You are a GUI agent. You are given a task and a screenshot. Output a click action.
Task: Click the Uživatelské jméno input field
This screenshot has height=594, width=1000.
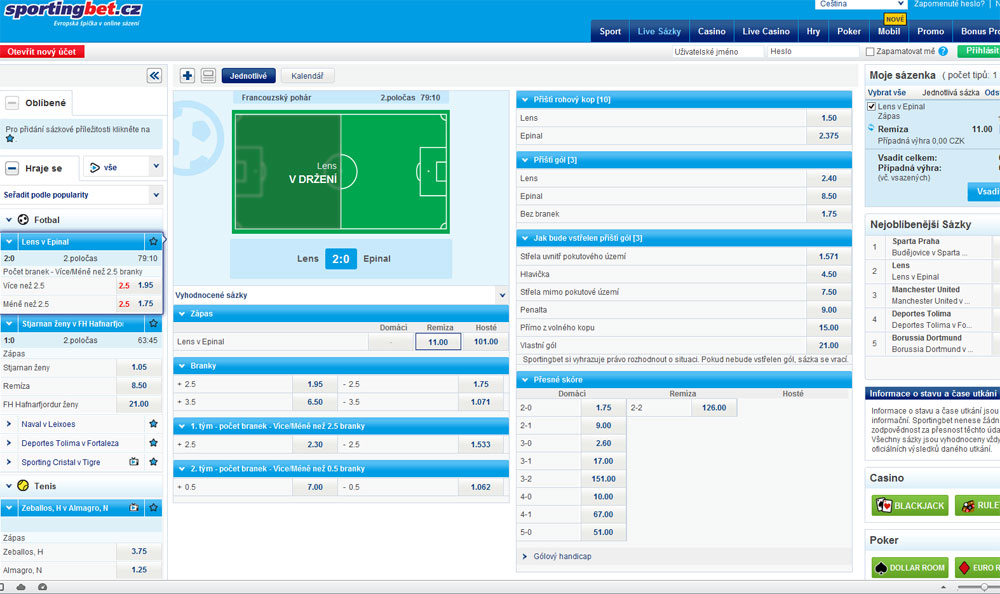(717, 52)
